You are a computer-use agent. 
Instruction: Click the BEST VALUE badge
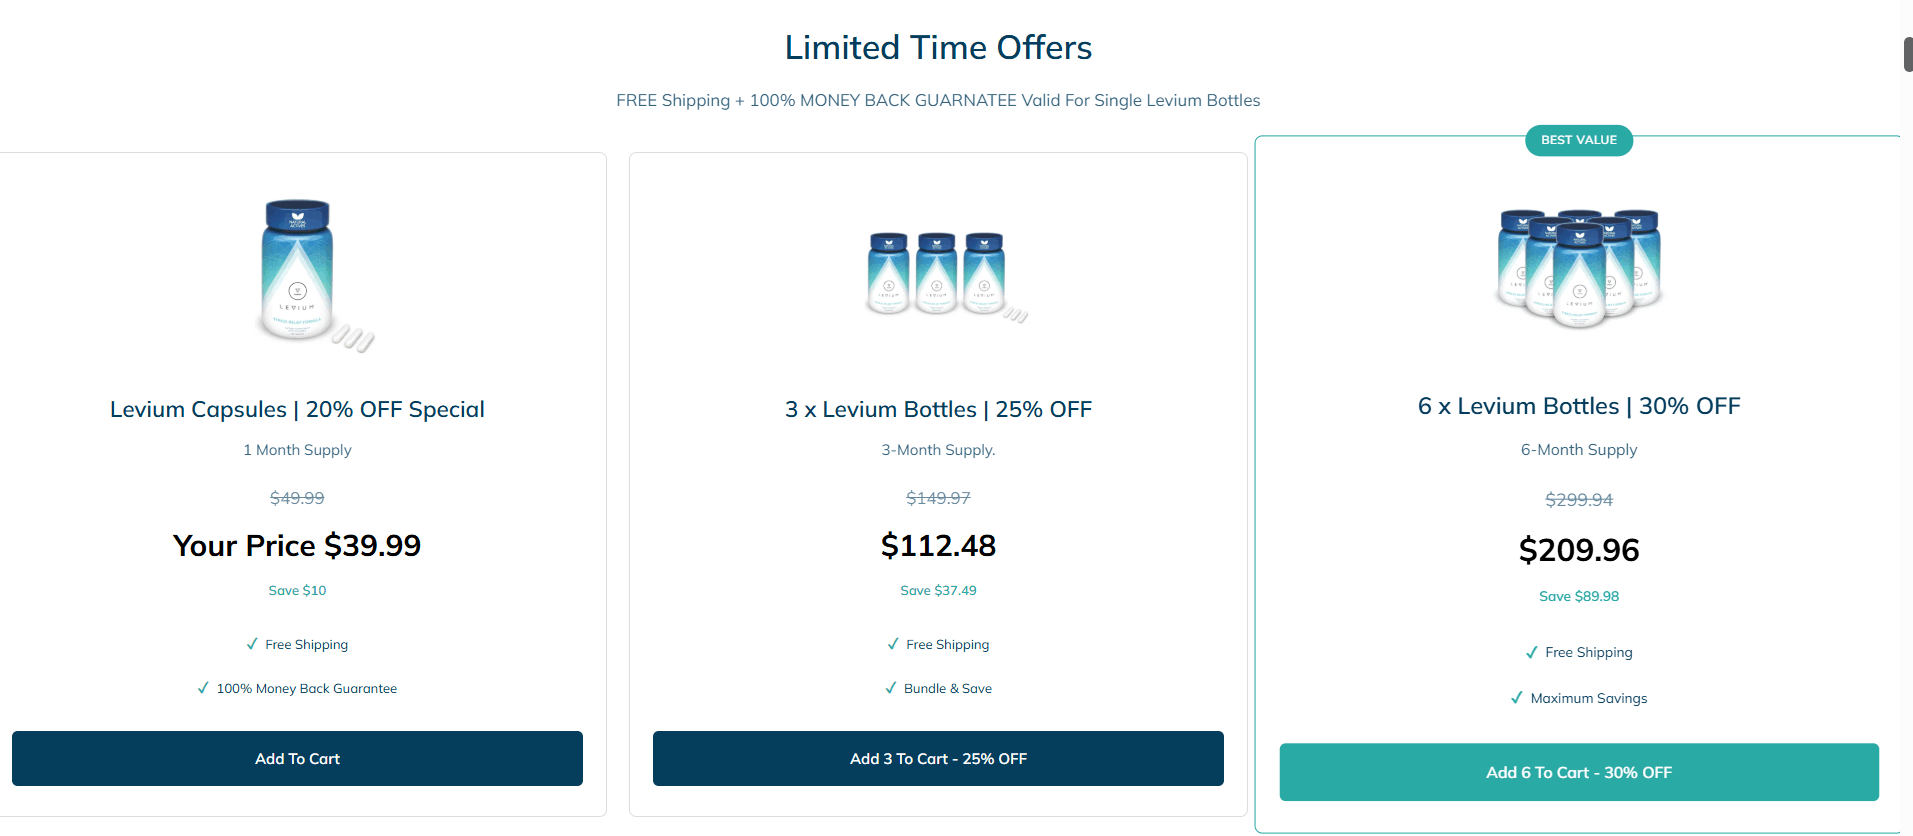pos(1578,140)
